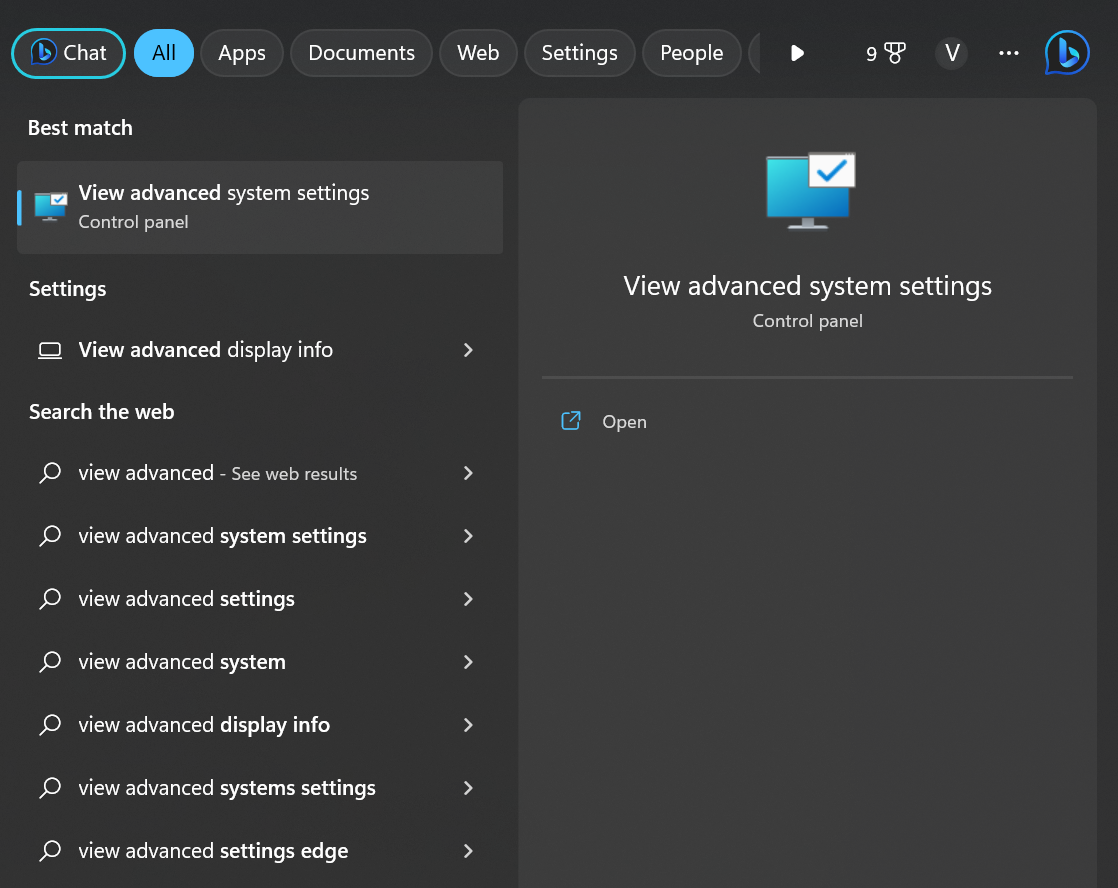This screenshot has height=888, width=1118.
Task: Click the V user account avatar
Action: tap(952, 53)
